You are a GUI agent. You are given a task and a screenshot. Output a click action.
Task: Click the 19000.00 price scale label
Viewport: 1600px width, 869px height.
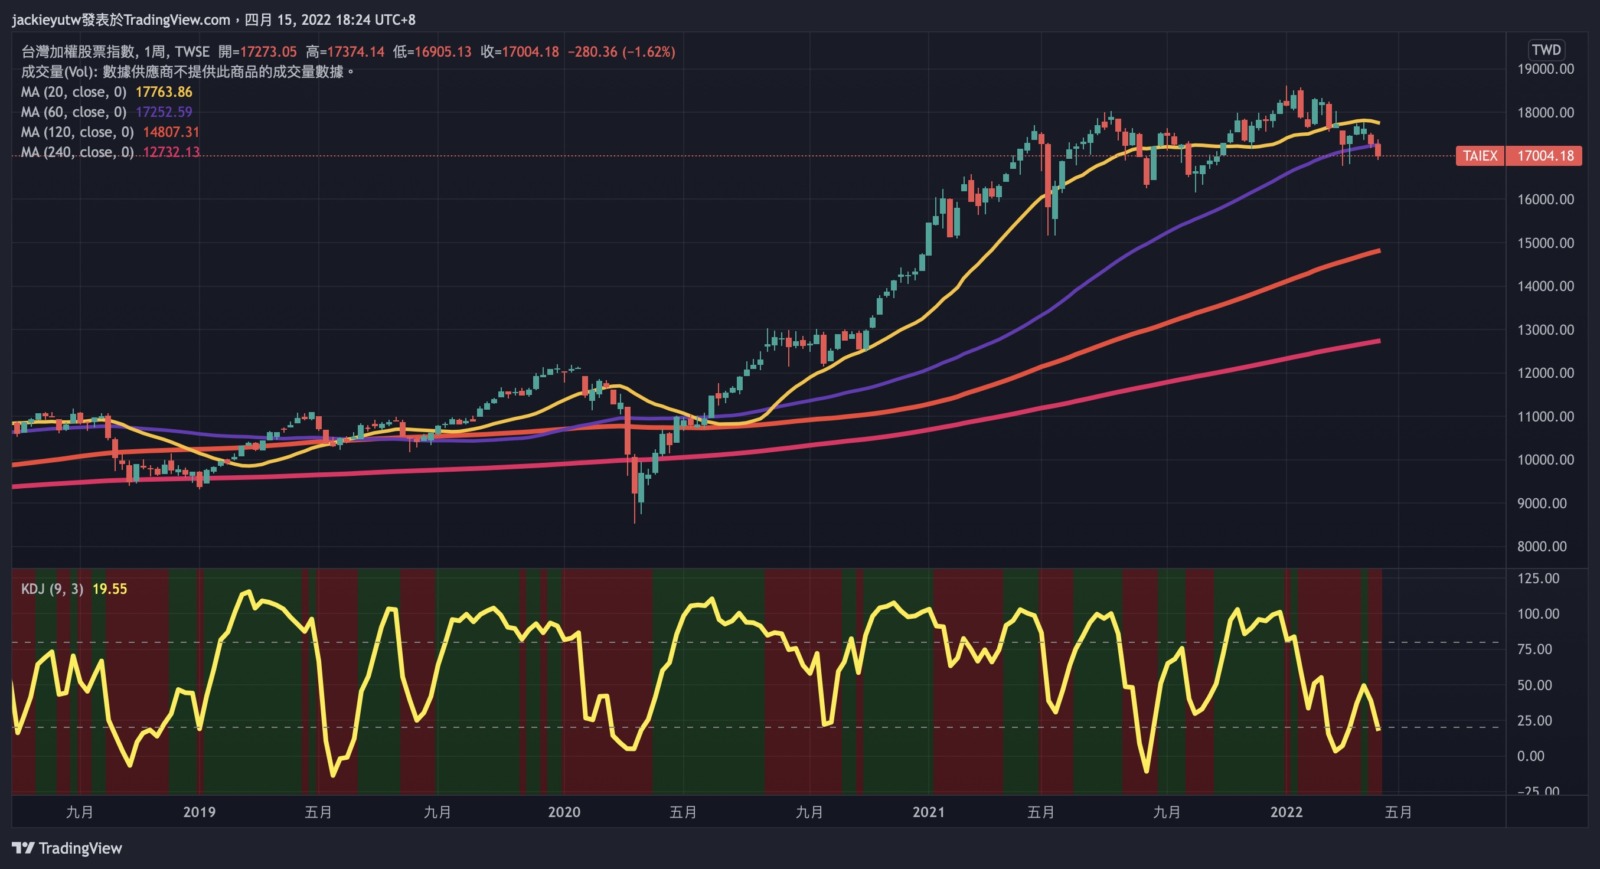[x=1545, y=69]
